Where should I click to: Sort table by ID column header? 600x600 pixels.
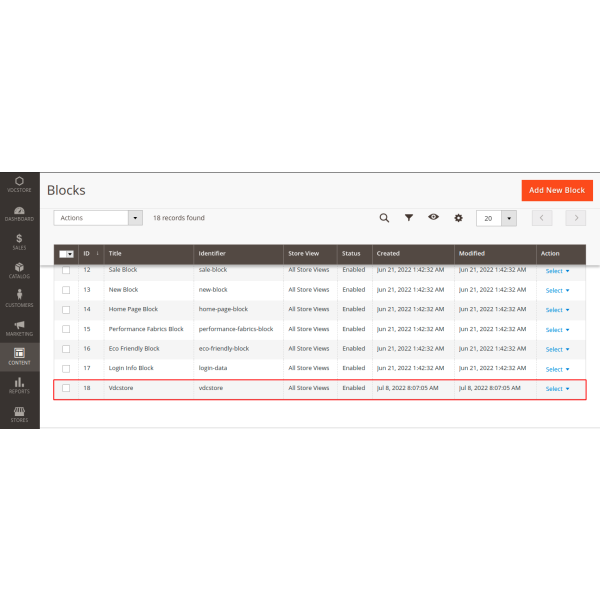point(88,254)
